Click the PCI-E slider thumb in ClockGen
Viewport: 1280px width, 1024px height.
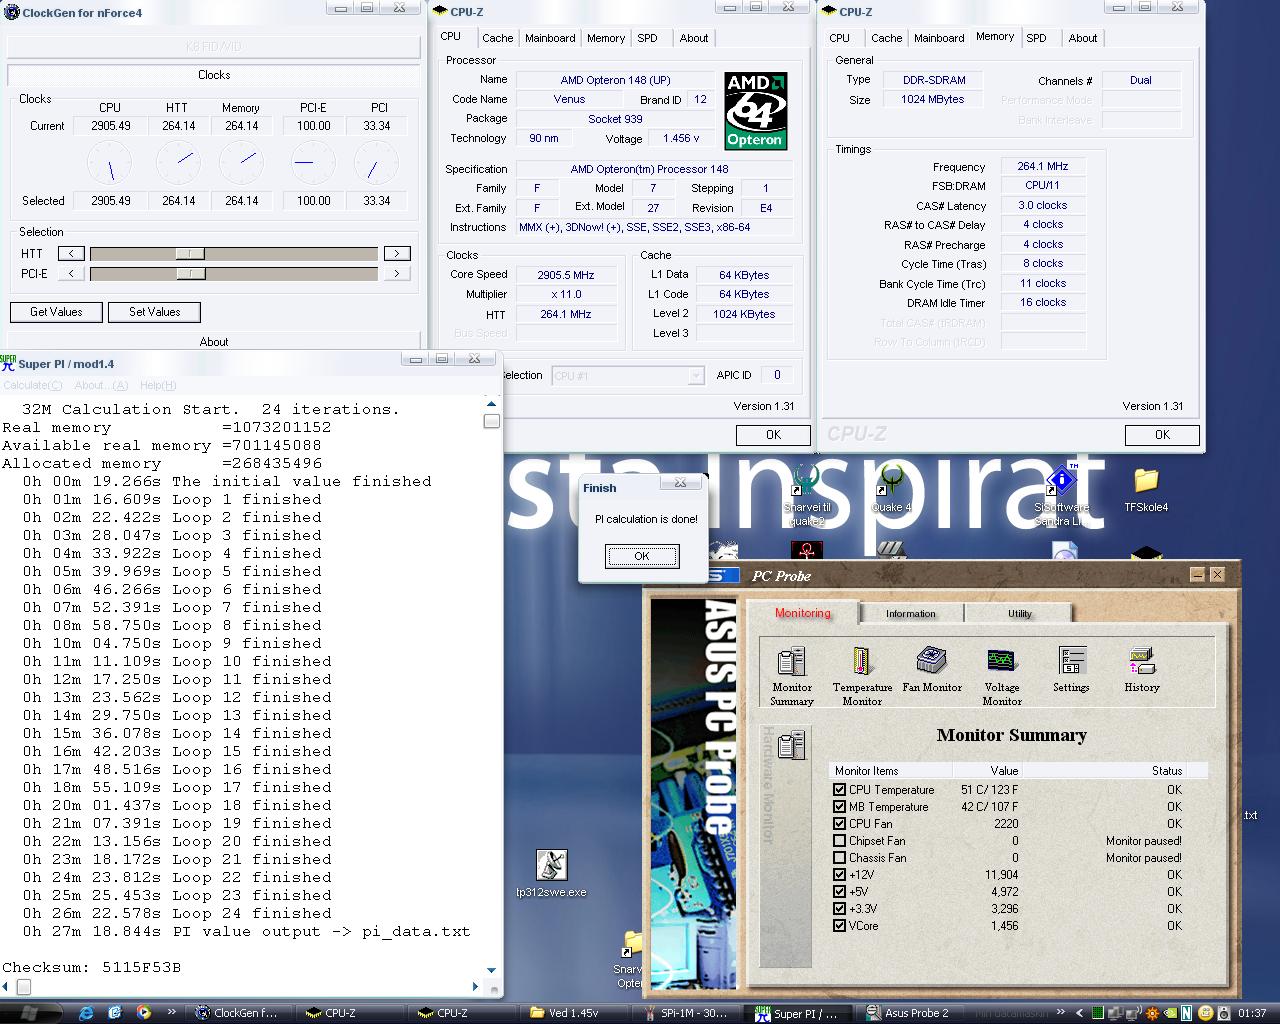pyautogui.click(x=190, y=274)
